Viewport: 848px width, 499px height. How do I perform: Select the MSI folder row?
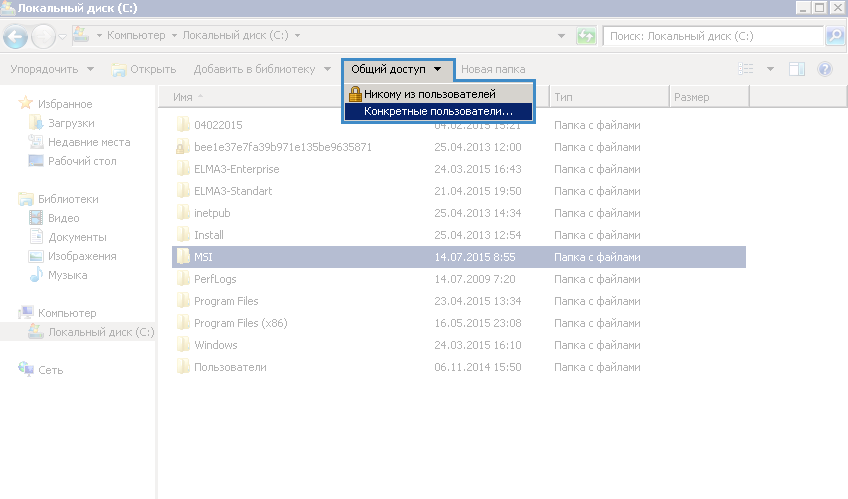[459, 257]
